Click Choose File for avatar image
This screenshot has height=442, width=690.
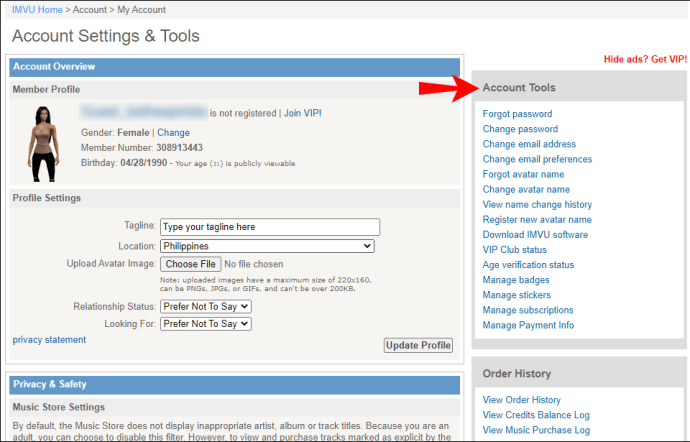click(191, 264)
